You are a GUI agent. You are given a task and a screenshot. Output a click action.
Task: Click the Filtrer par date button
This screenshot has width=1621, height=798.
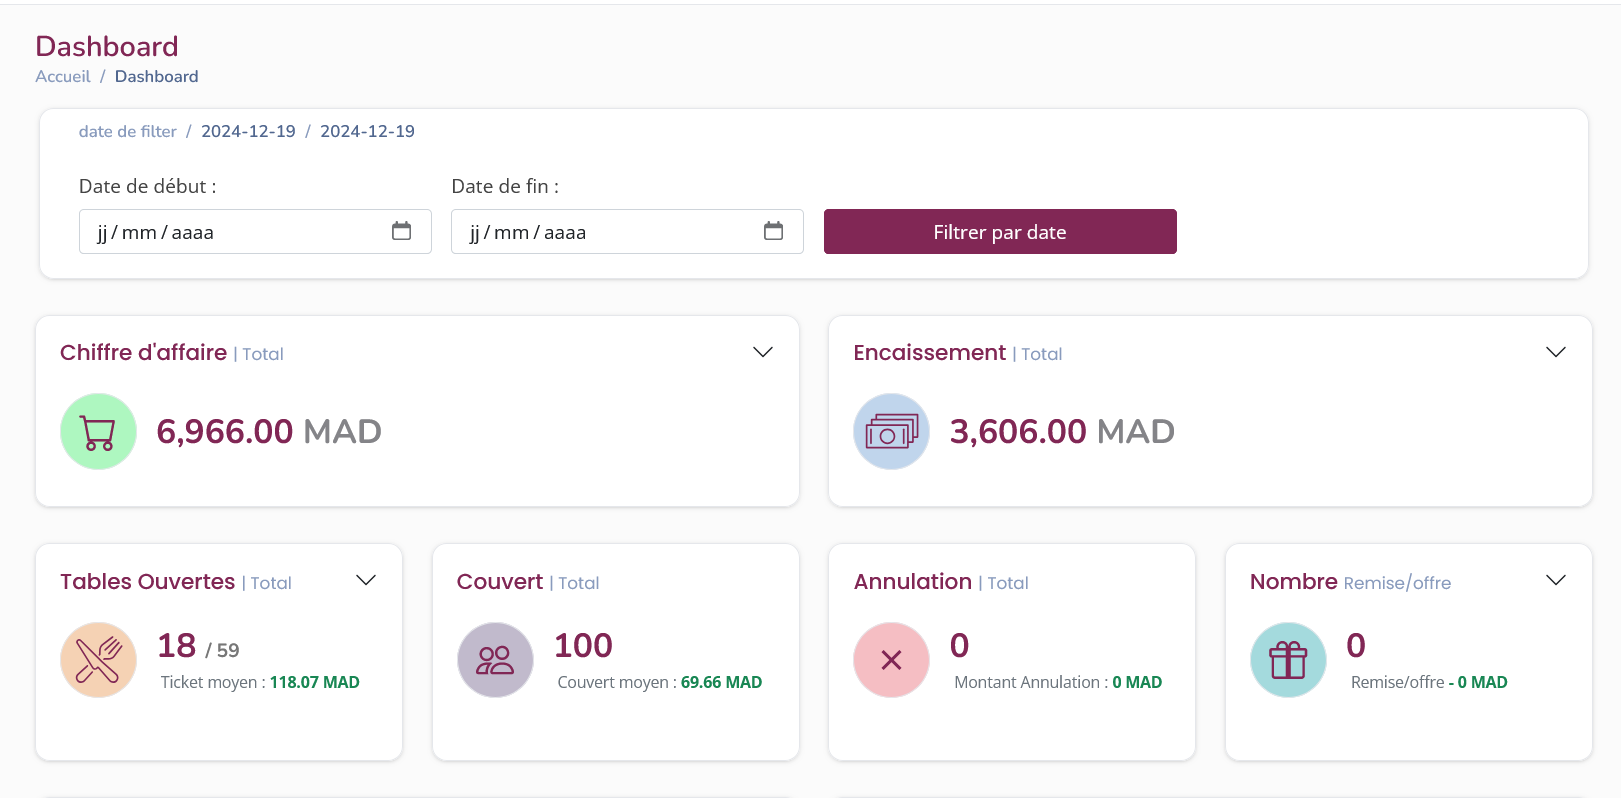point(1000,231)
